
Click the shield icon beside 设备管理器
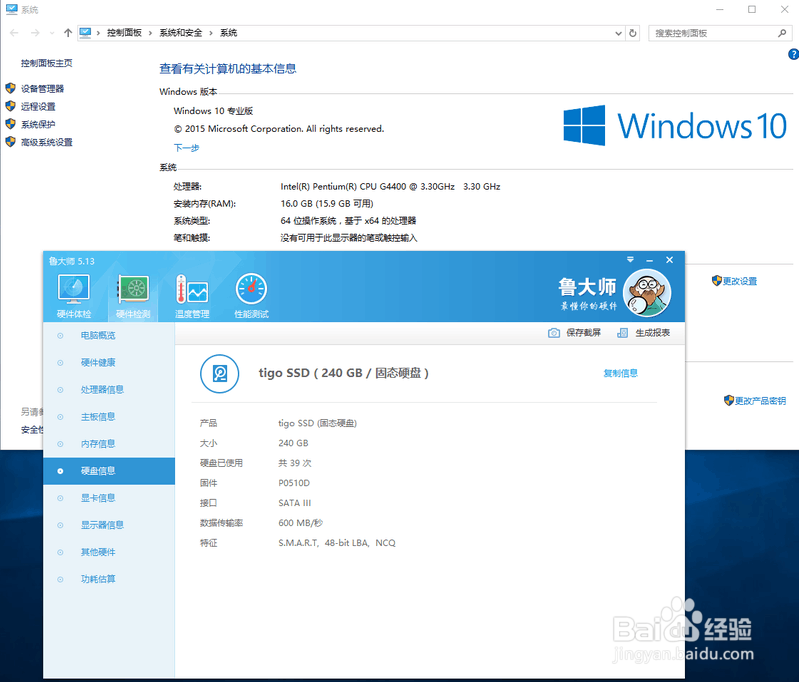(x=10, y=88)
